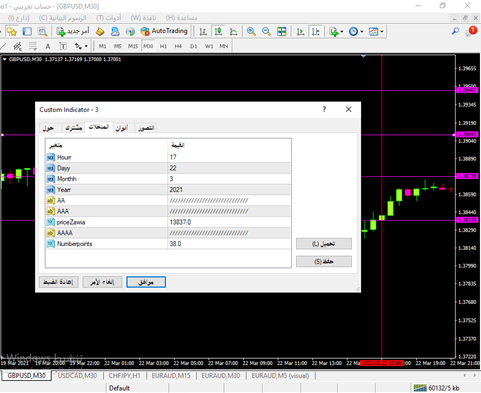481x393 pixels.
Task: Switch chart to D1 timeframe
Action: (194, 46)
